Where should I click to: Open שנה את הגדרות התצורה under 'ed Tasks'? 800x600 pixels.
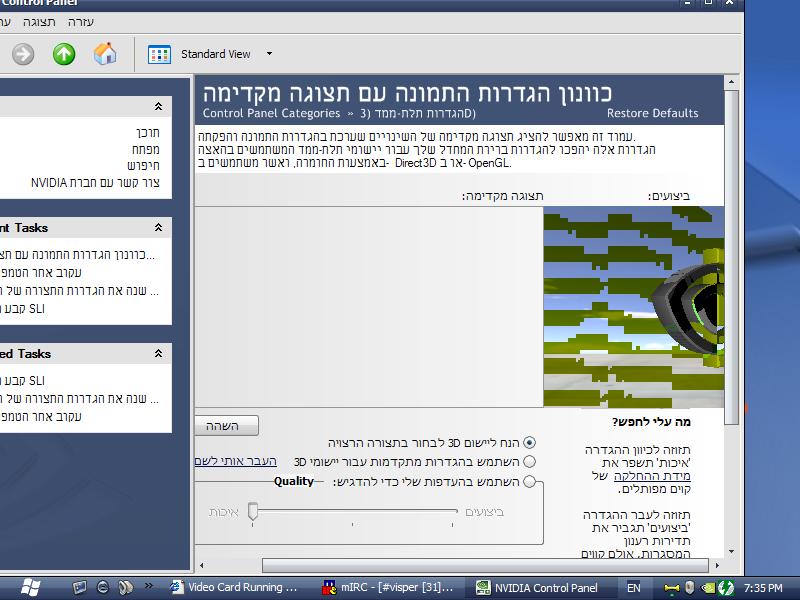coord(80,398)
